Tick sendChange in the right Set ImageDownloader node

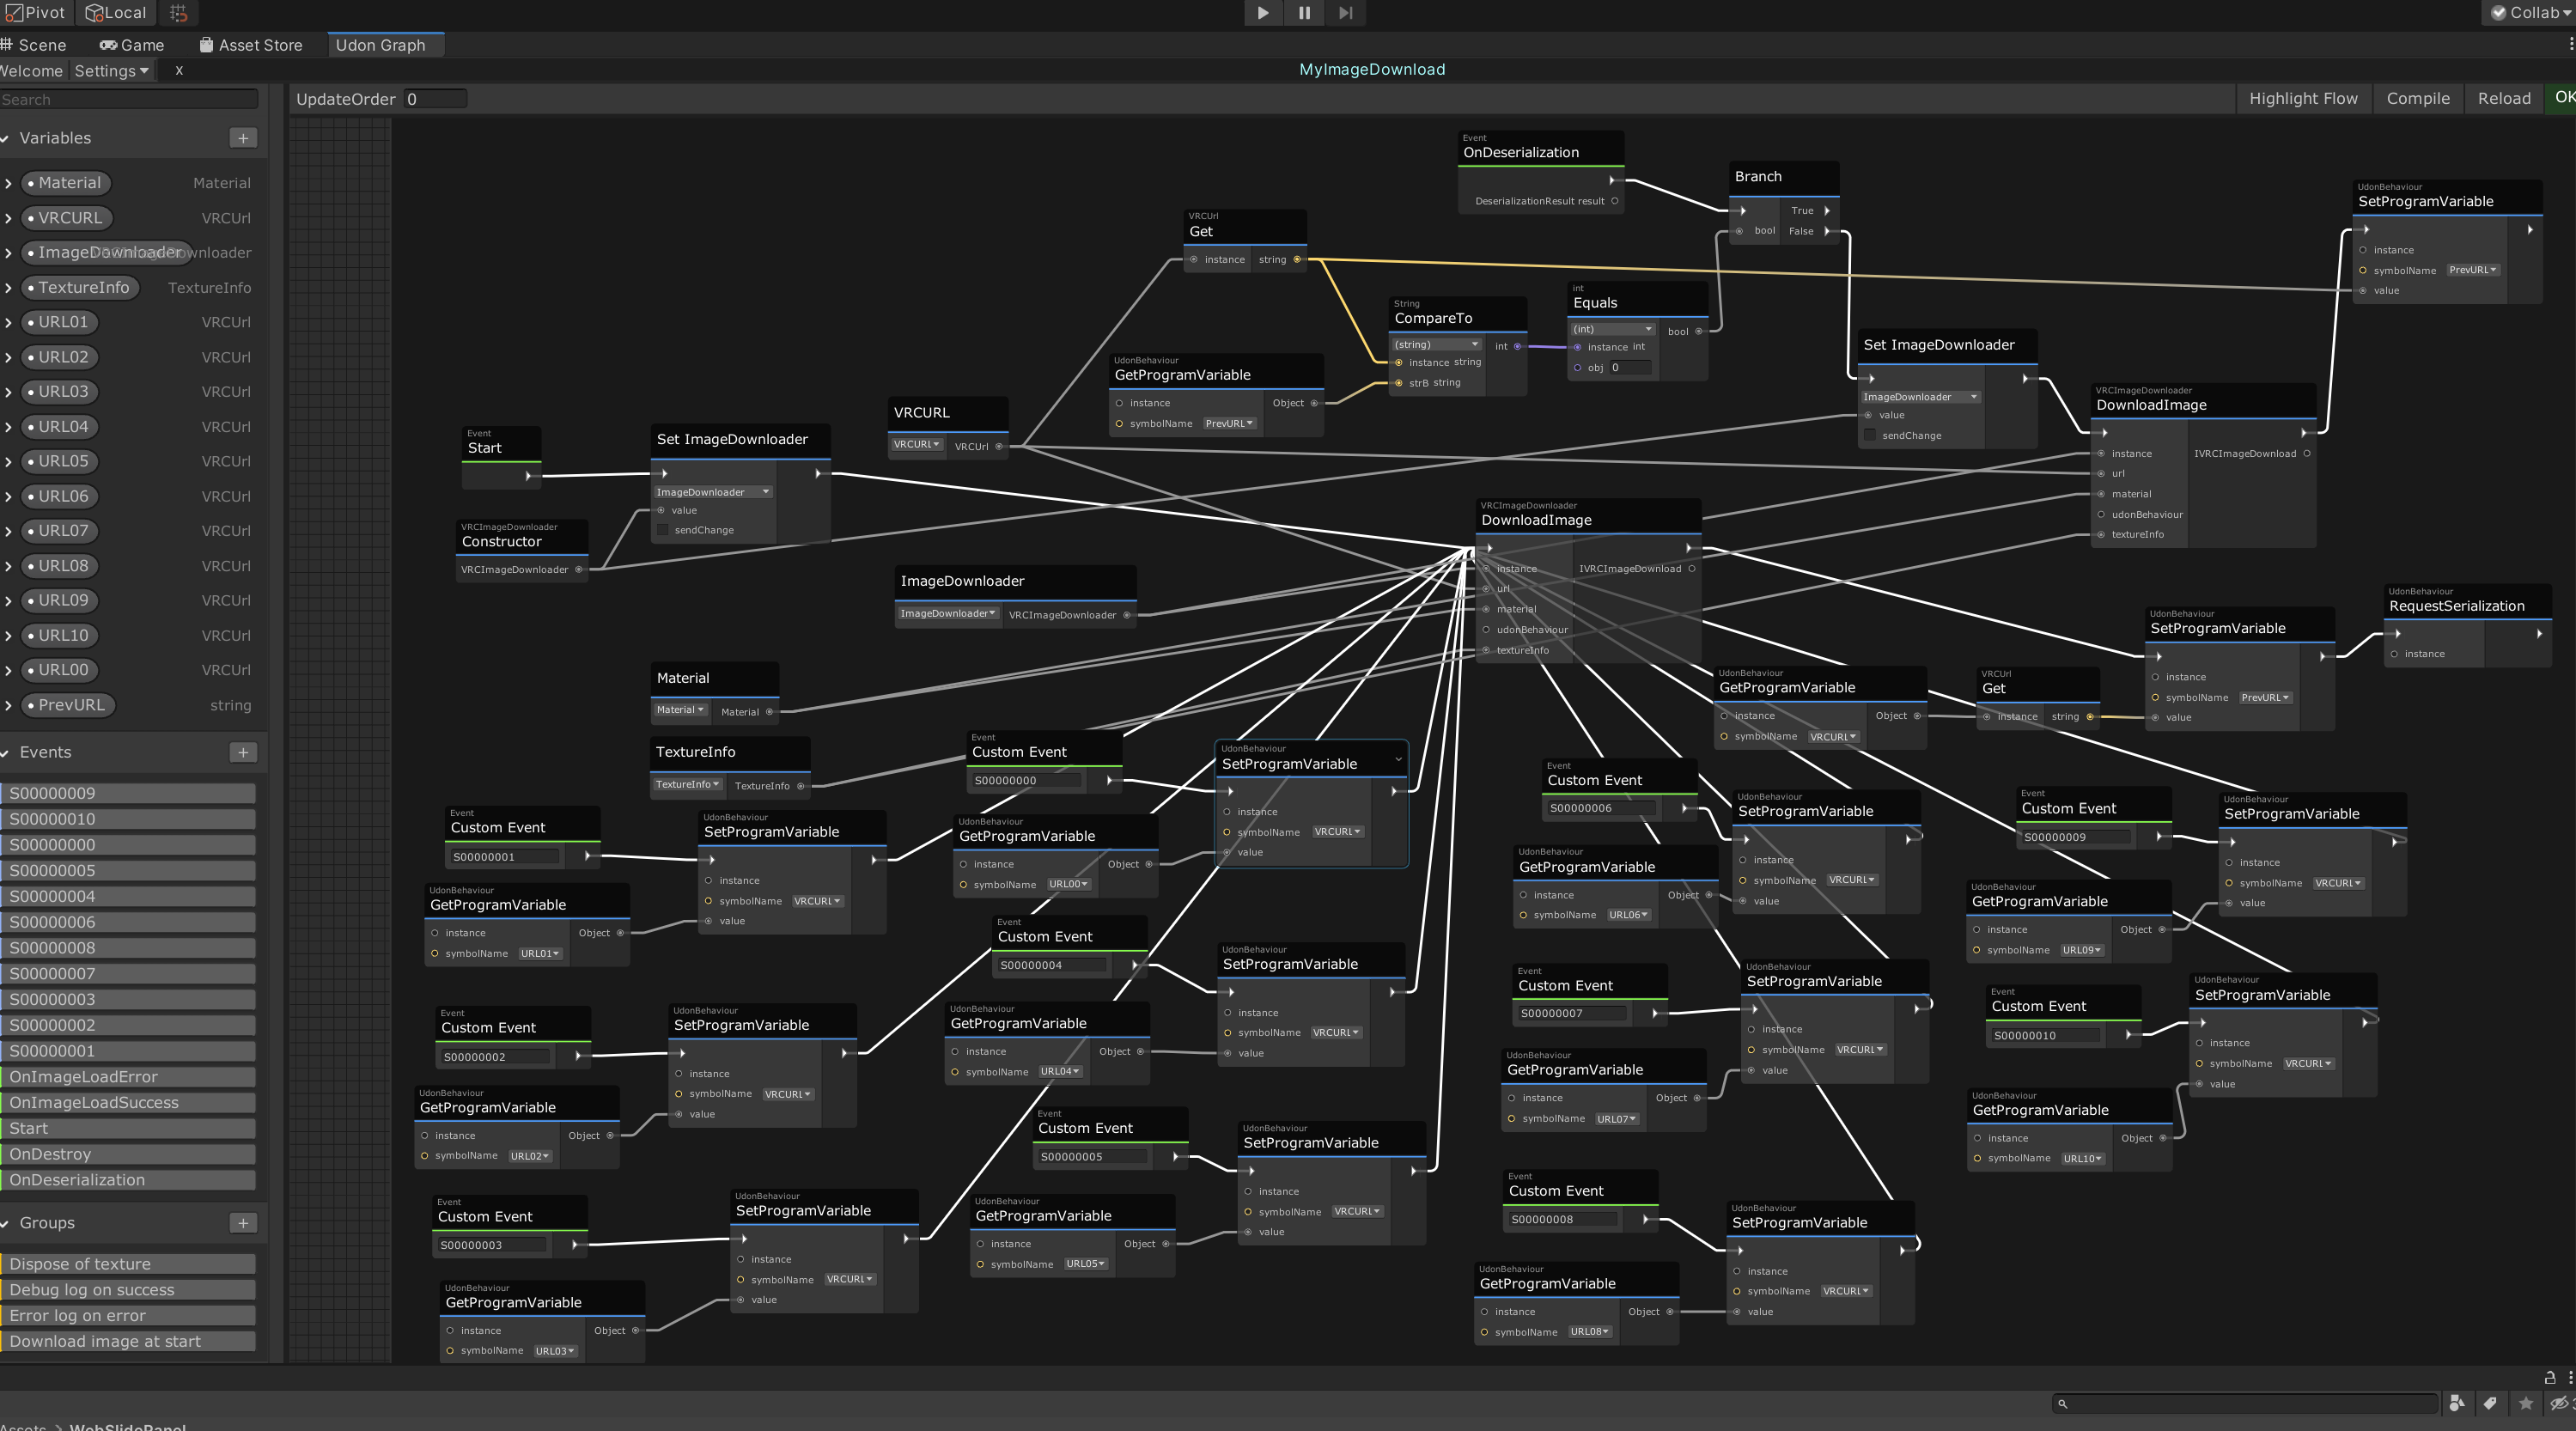(1868, 435)
